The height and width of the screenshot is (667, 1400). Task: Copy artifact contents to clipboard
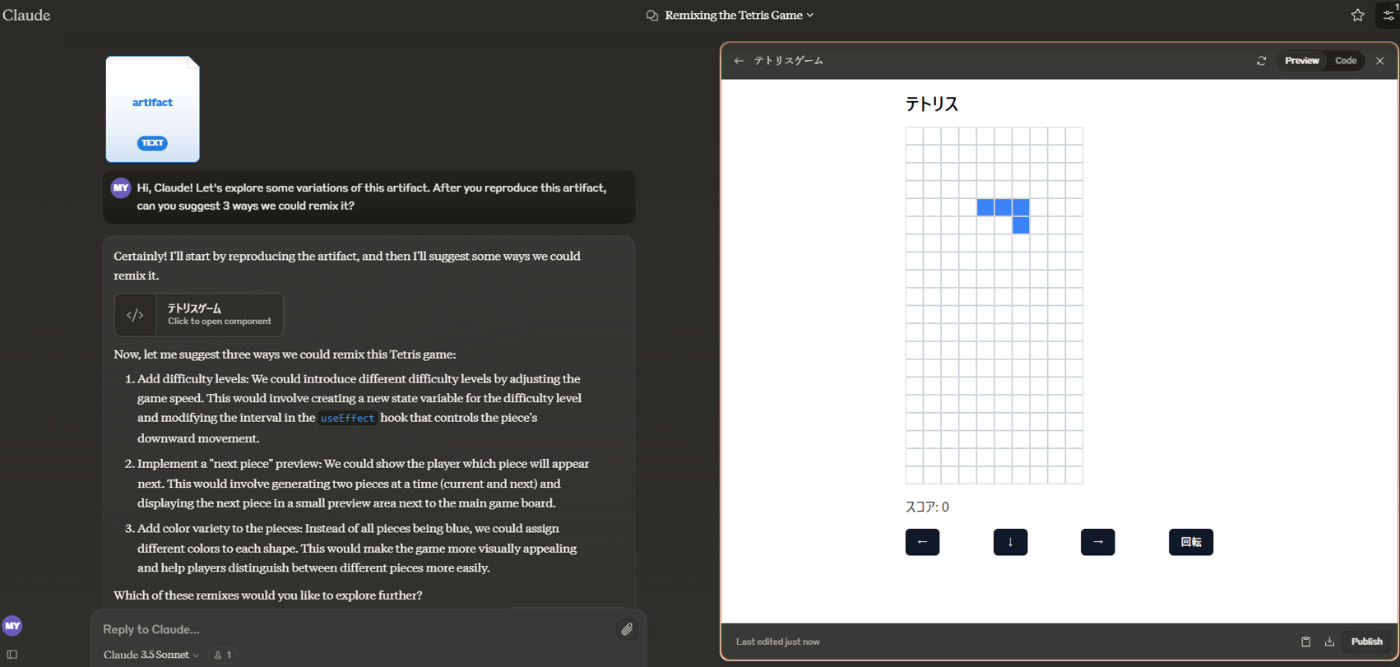click(x=1305, y=642)
